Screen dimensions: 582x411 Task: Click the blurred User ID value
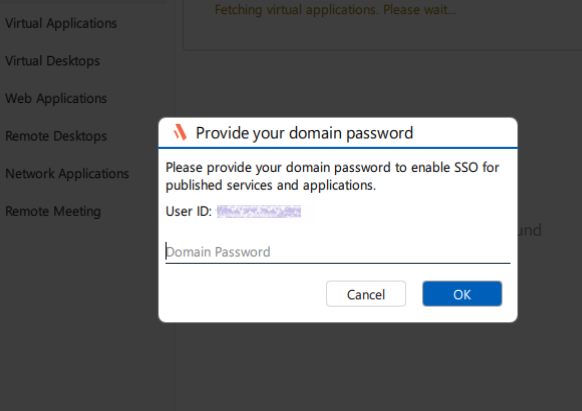(259, 211)
